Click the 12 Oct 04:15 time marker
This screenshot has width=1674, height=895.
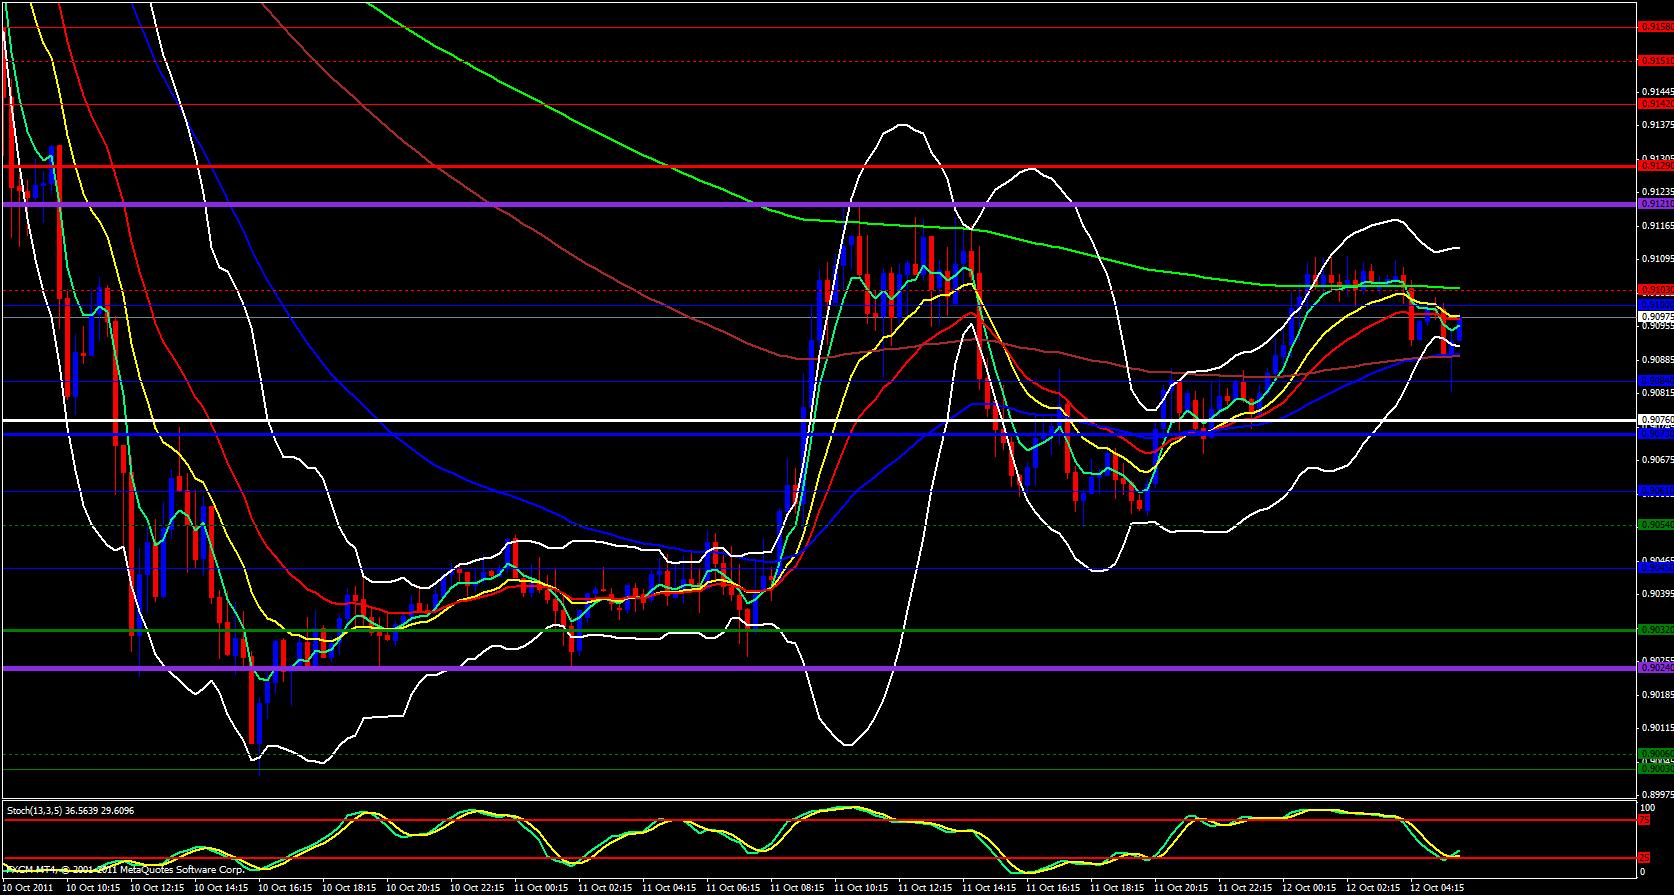1437,887
